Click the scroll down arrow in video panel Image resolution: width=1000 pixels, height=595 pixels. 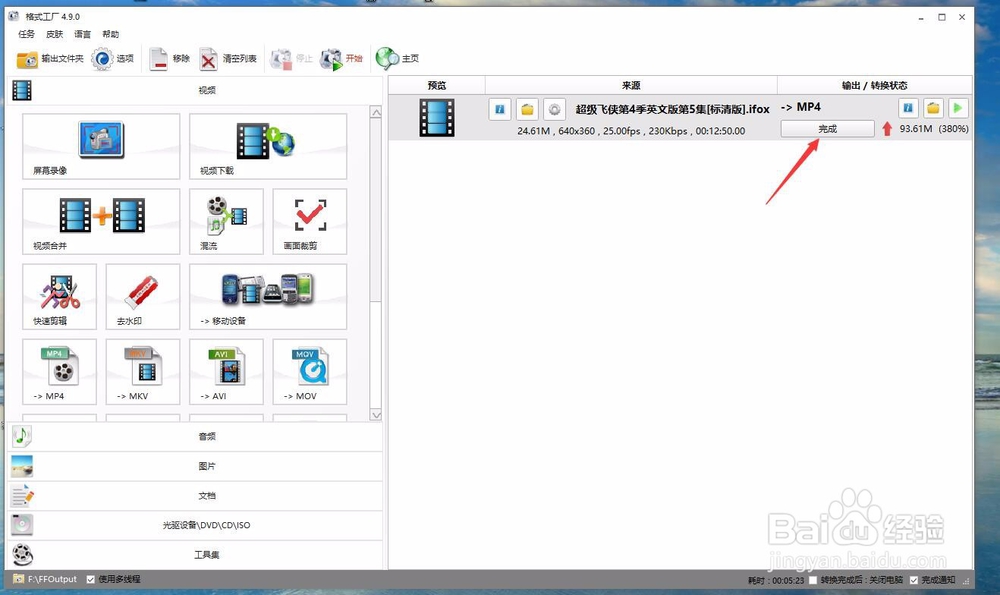pos(376,415)
